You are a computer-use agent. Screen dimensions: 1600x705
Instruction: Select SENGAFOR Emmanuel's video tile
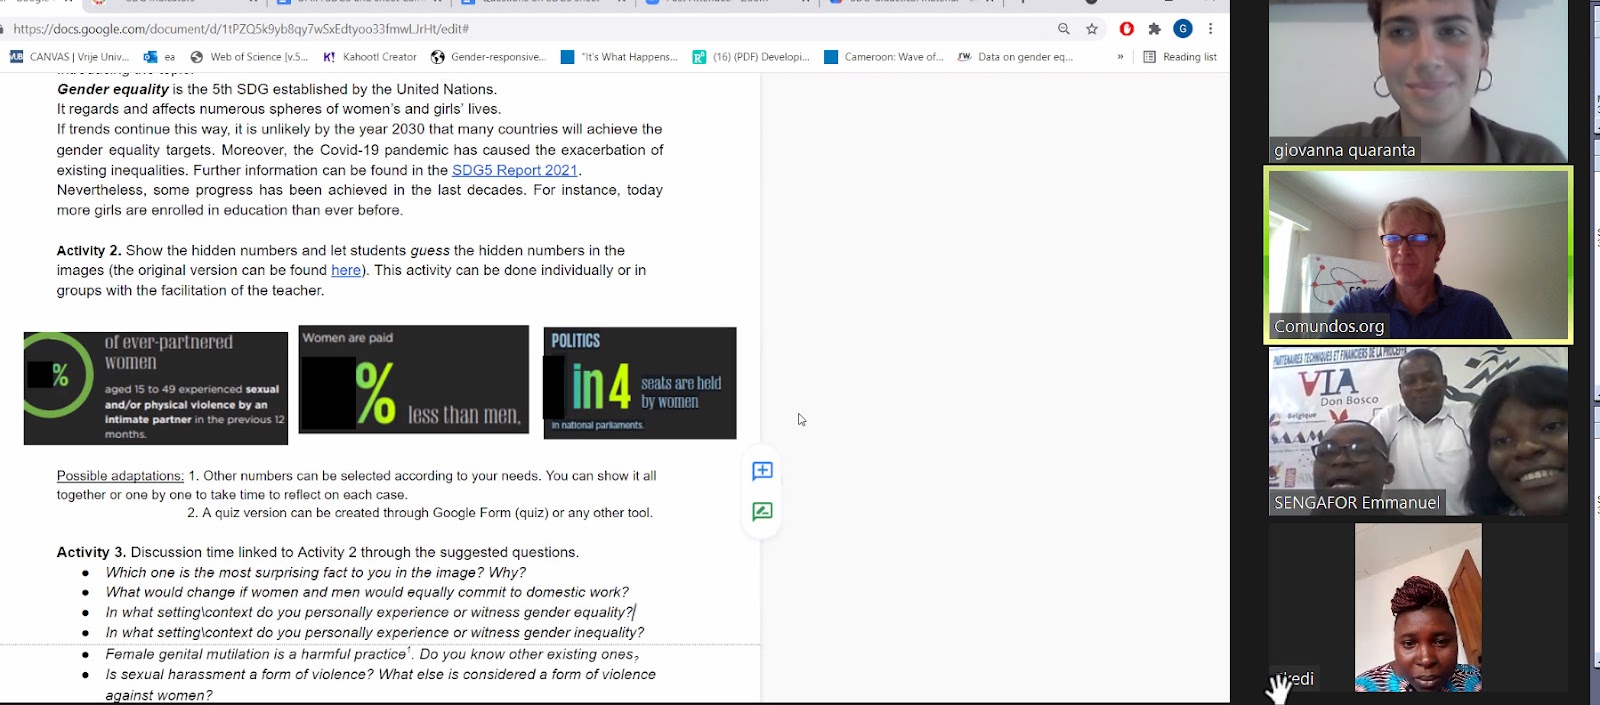pyautogui.click(x=1418, y=431)
